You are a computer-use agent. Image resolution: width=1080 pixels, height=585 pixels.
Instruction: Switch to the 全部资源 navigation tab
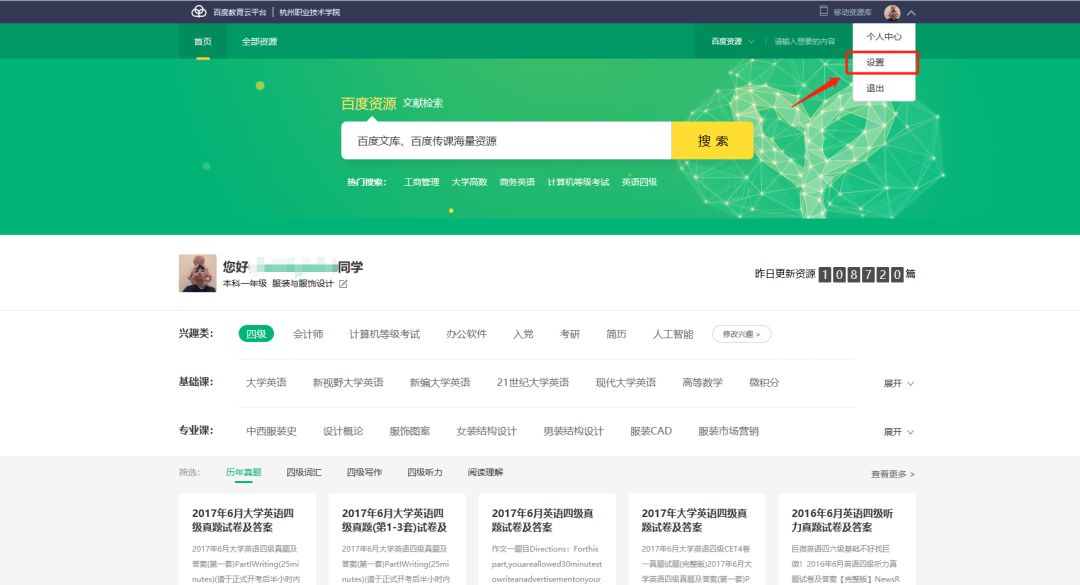(x=259, y=41)
